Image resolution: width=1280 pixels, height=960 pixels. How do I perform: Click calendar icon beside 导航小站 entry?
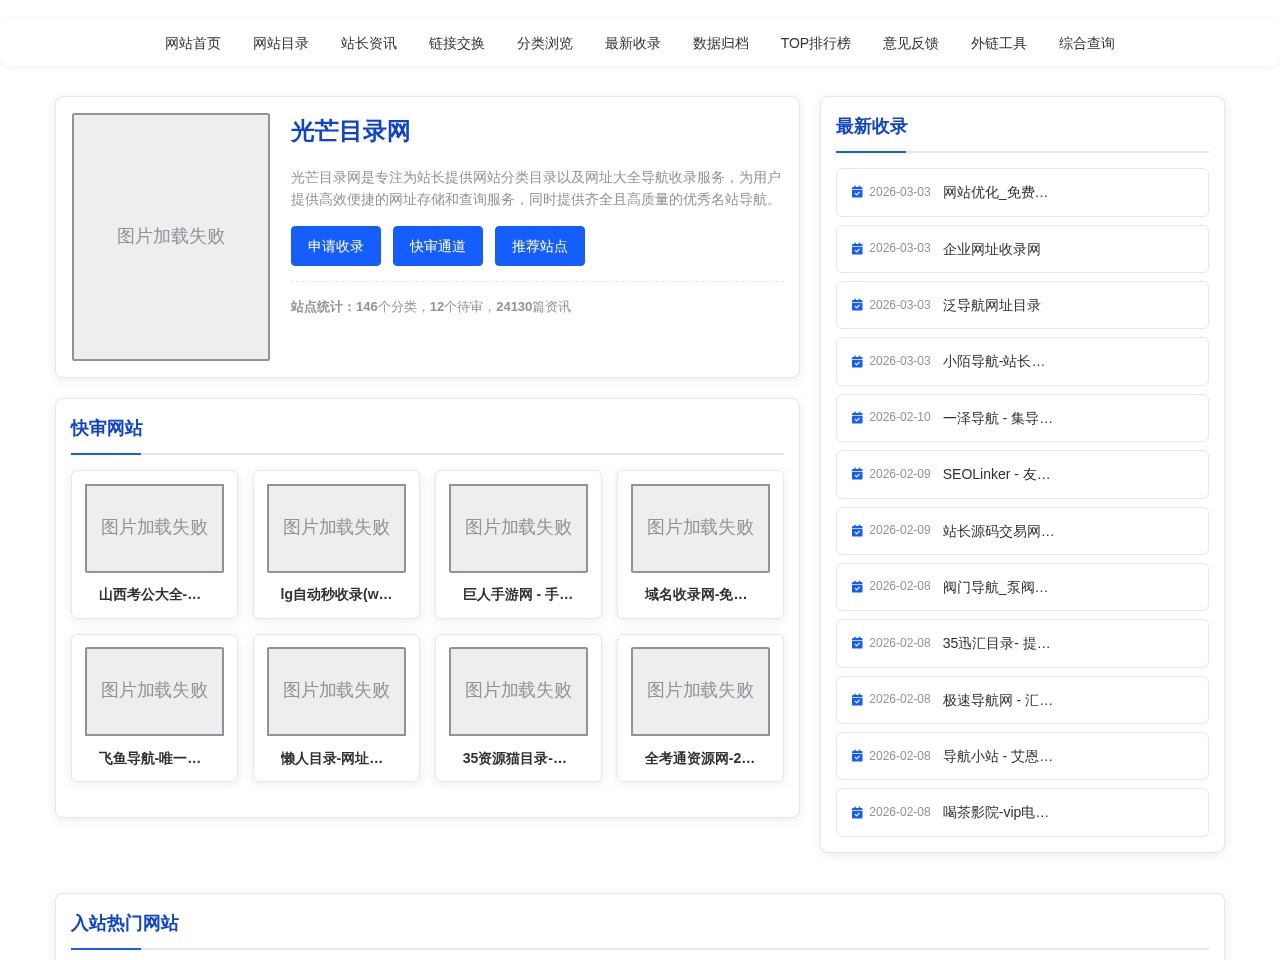click(857, 756)
